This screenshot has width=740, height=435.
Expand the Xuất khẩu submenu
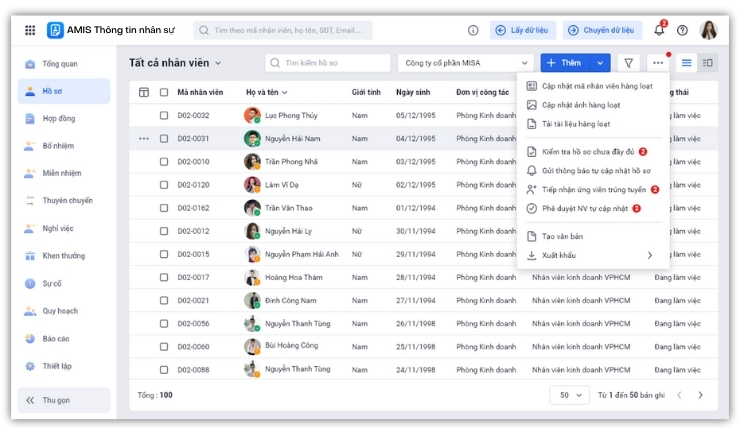click(593, 255)
